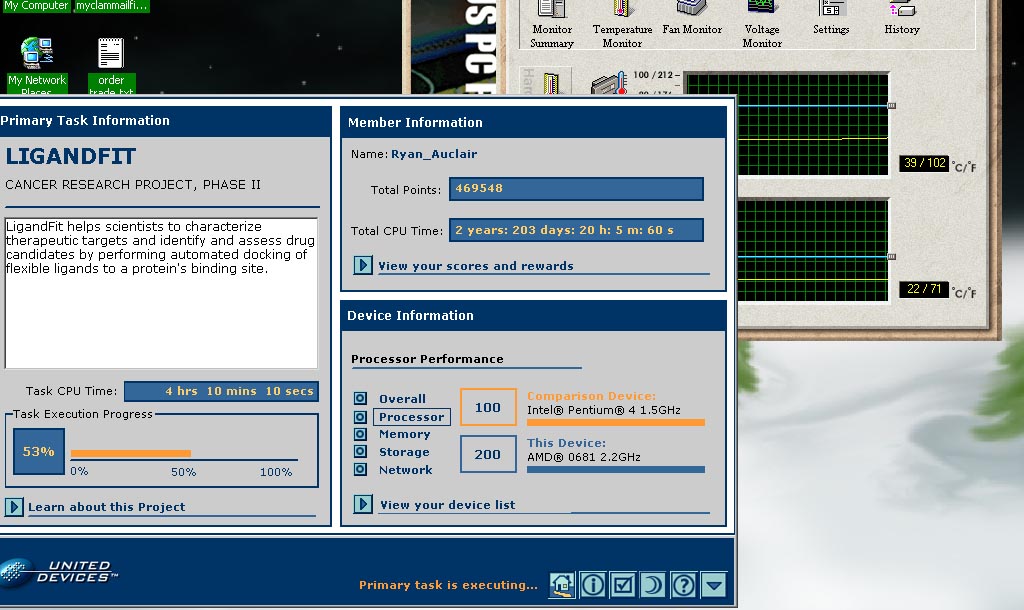The width and height of the screenshot is (1024, 610).
Task: Open Voltage Monitor in PC Probe
Action: pyautogui.click(x=762, y=25)
